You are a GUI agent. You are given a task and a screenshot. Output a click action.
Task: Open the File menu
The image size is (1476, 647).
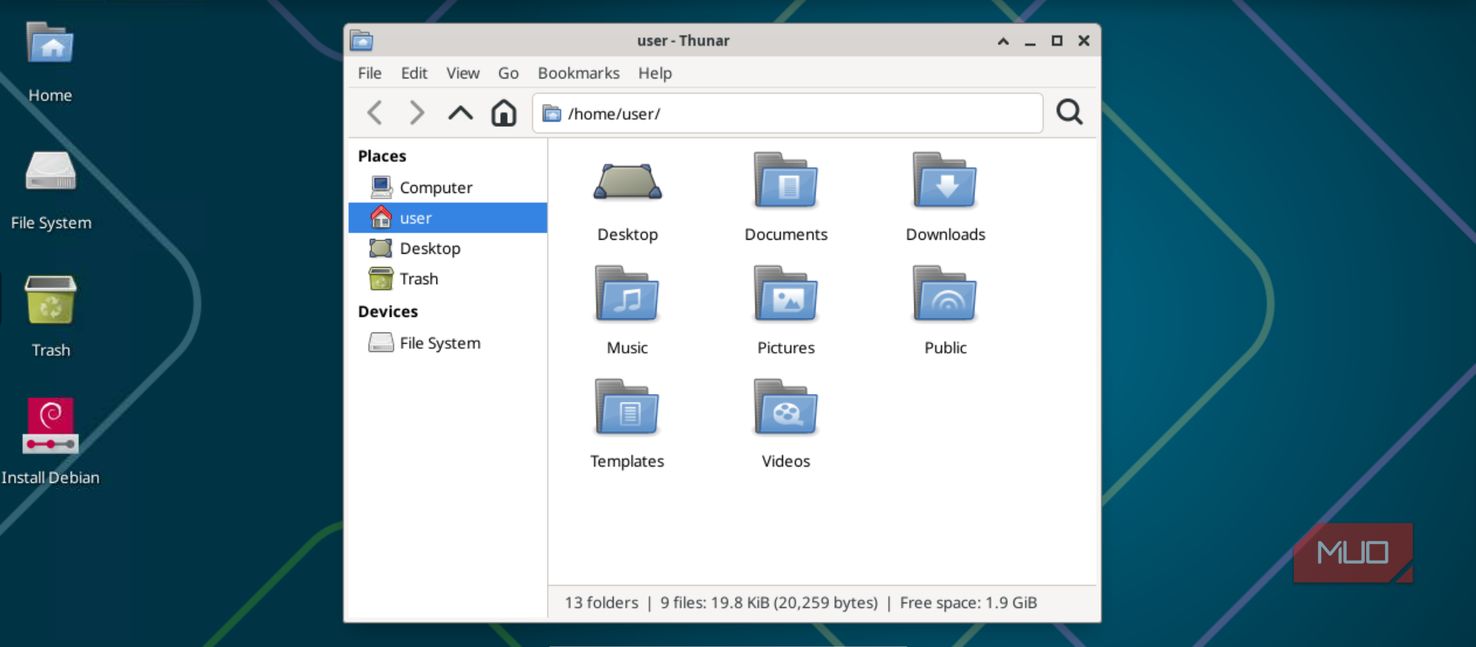(370, 73)
